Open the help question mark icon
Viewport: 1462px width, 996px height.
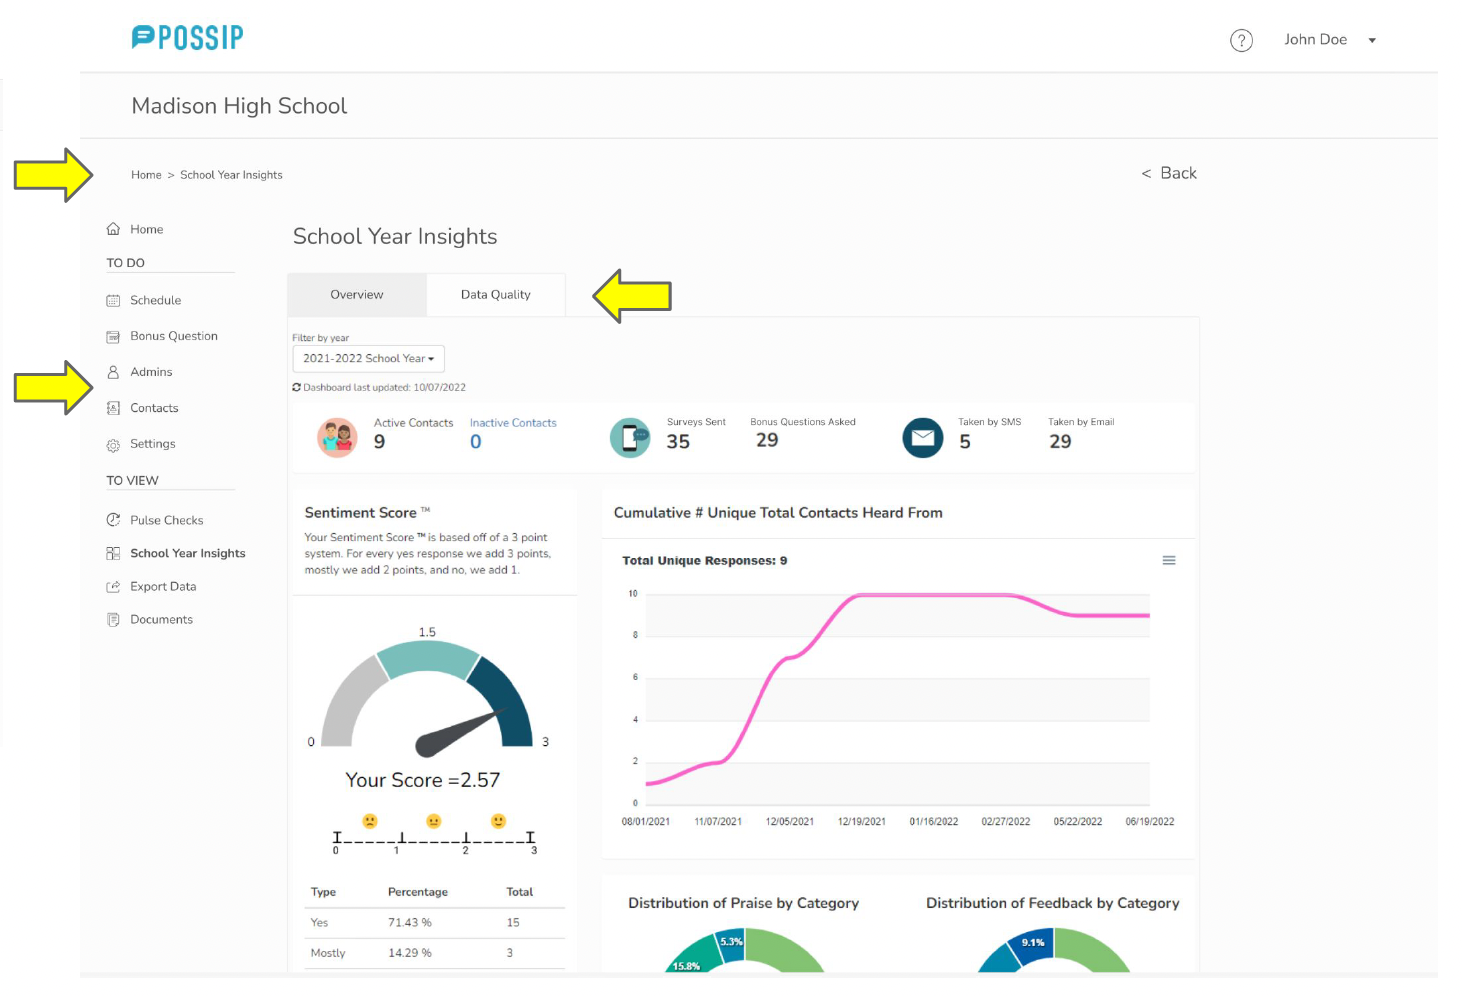coord(1241,41)
